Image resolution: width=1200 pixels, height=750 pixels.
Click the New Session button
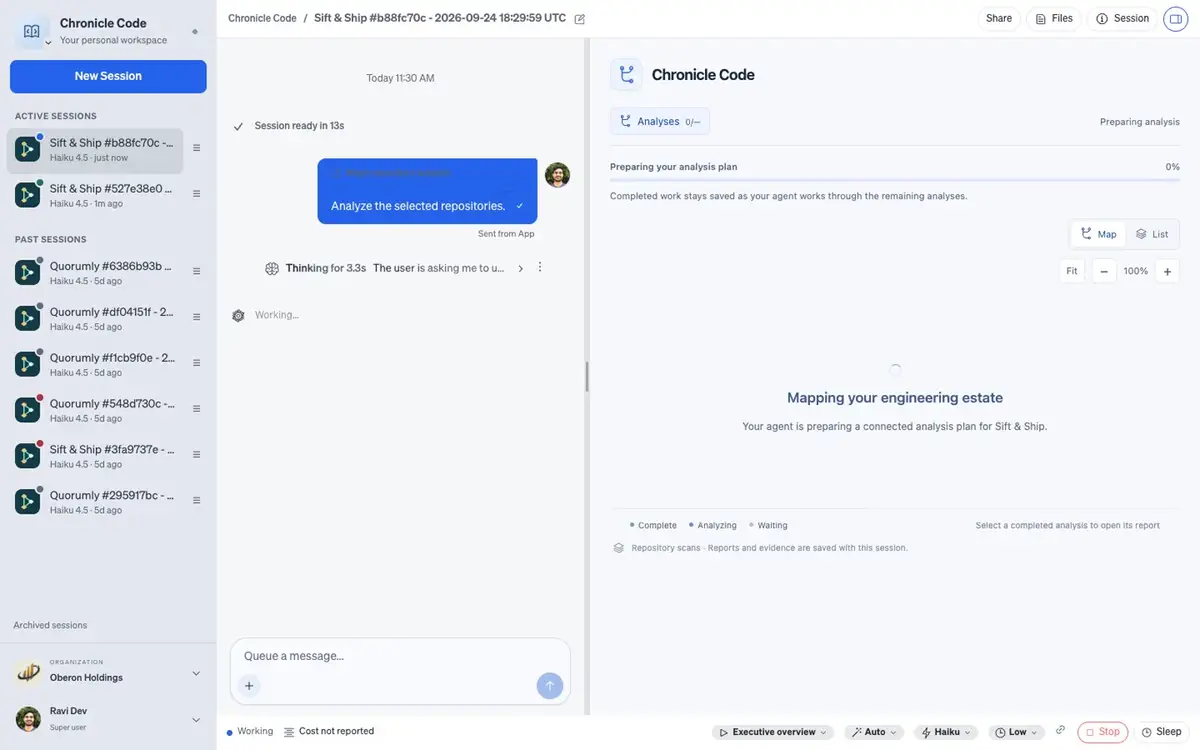(x=108, y=76)
